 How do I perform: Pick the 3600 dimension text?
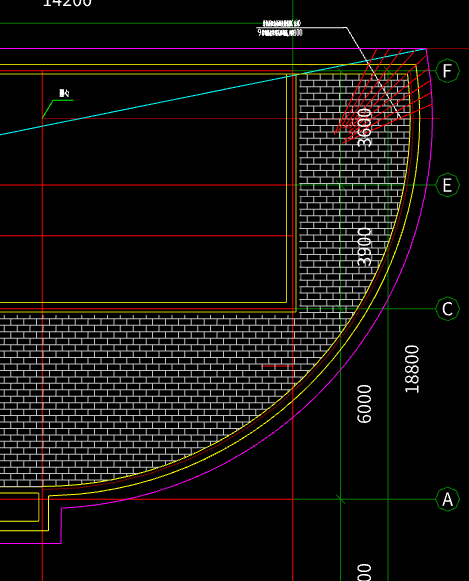tap(365, 128)
